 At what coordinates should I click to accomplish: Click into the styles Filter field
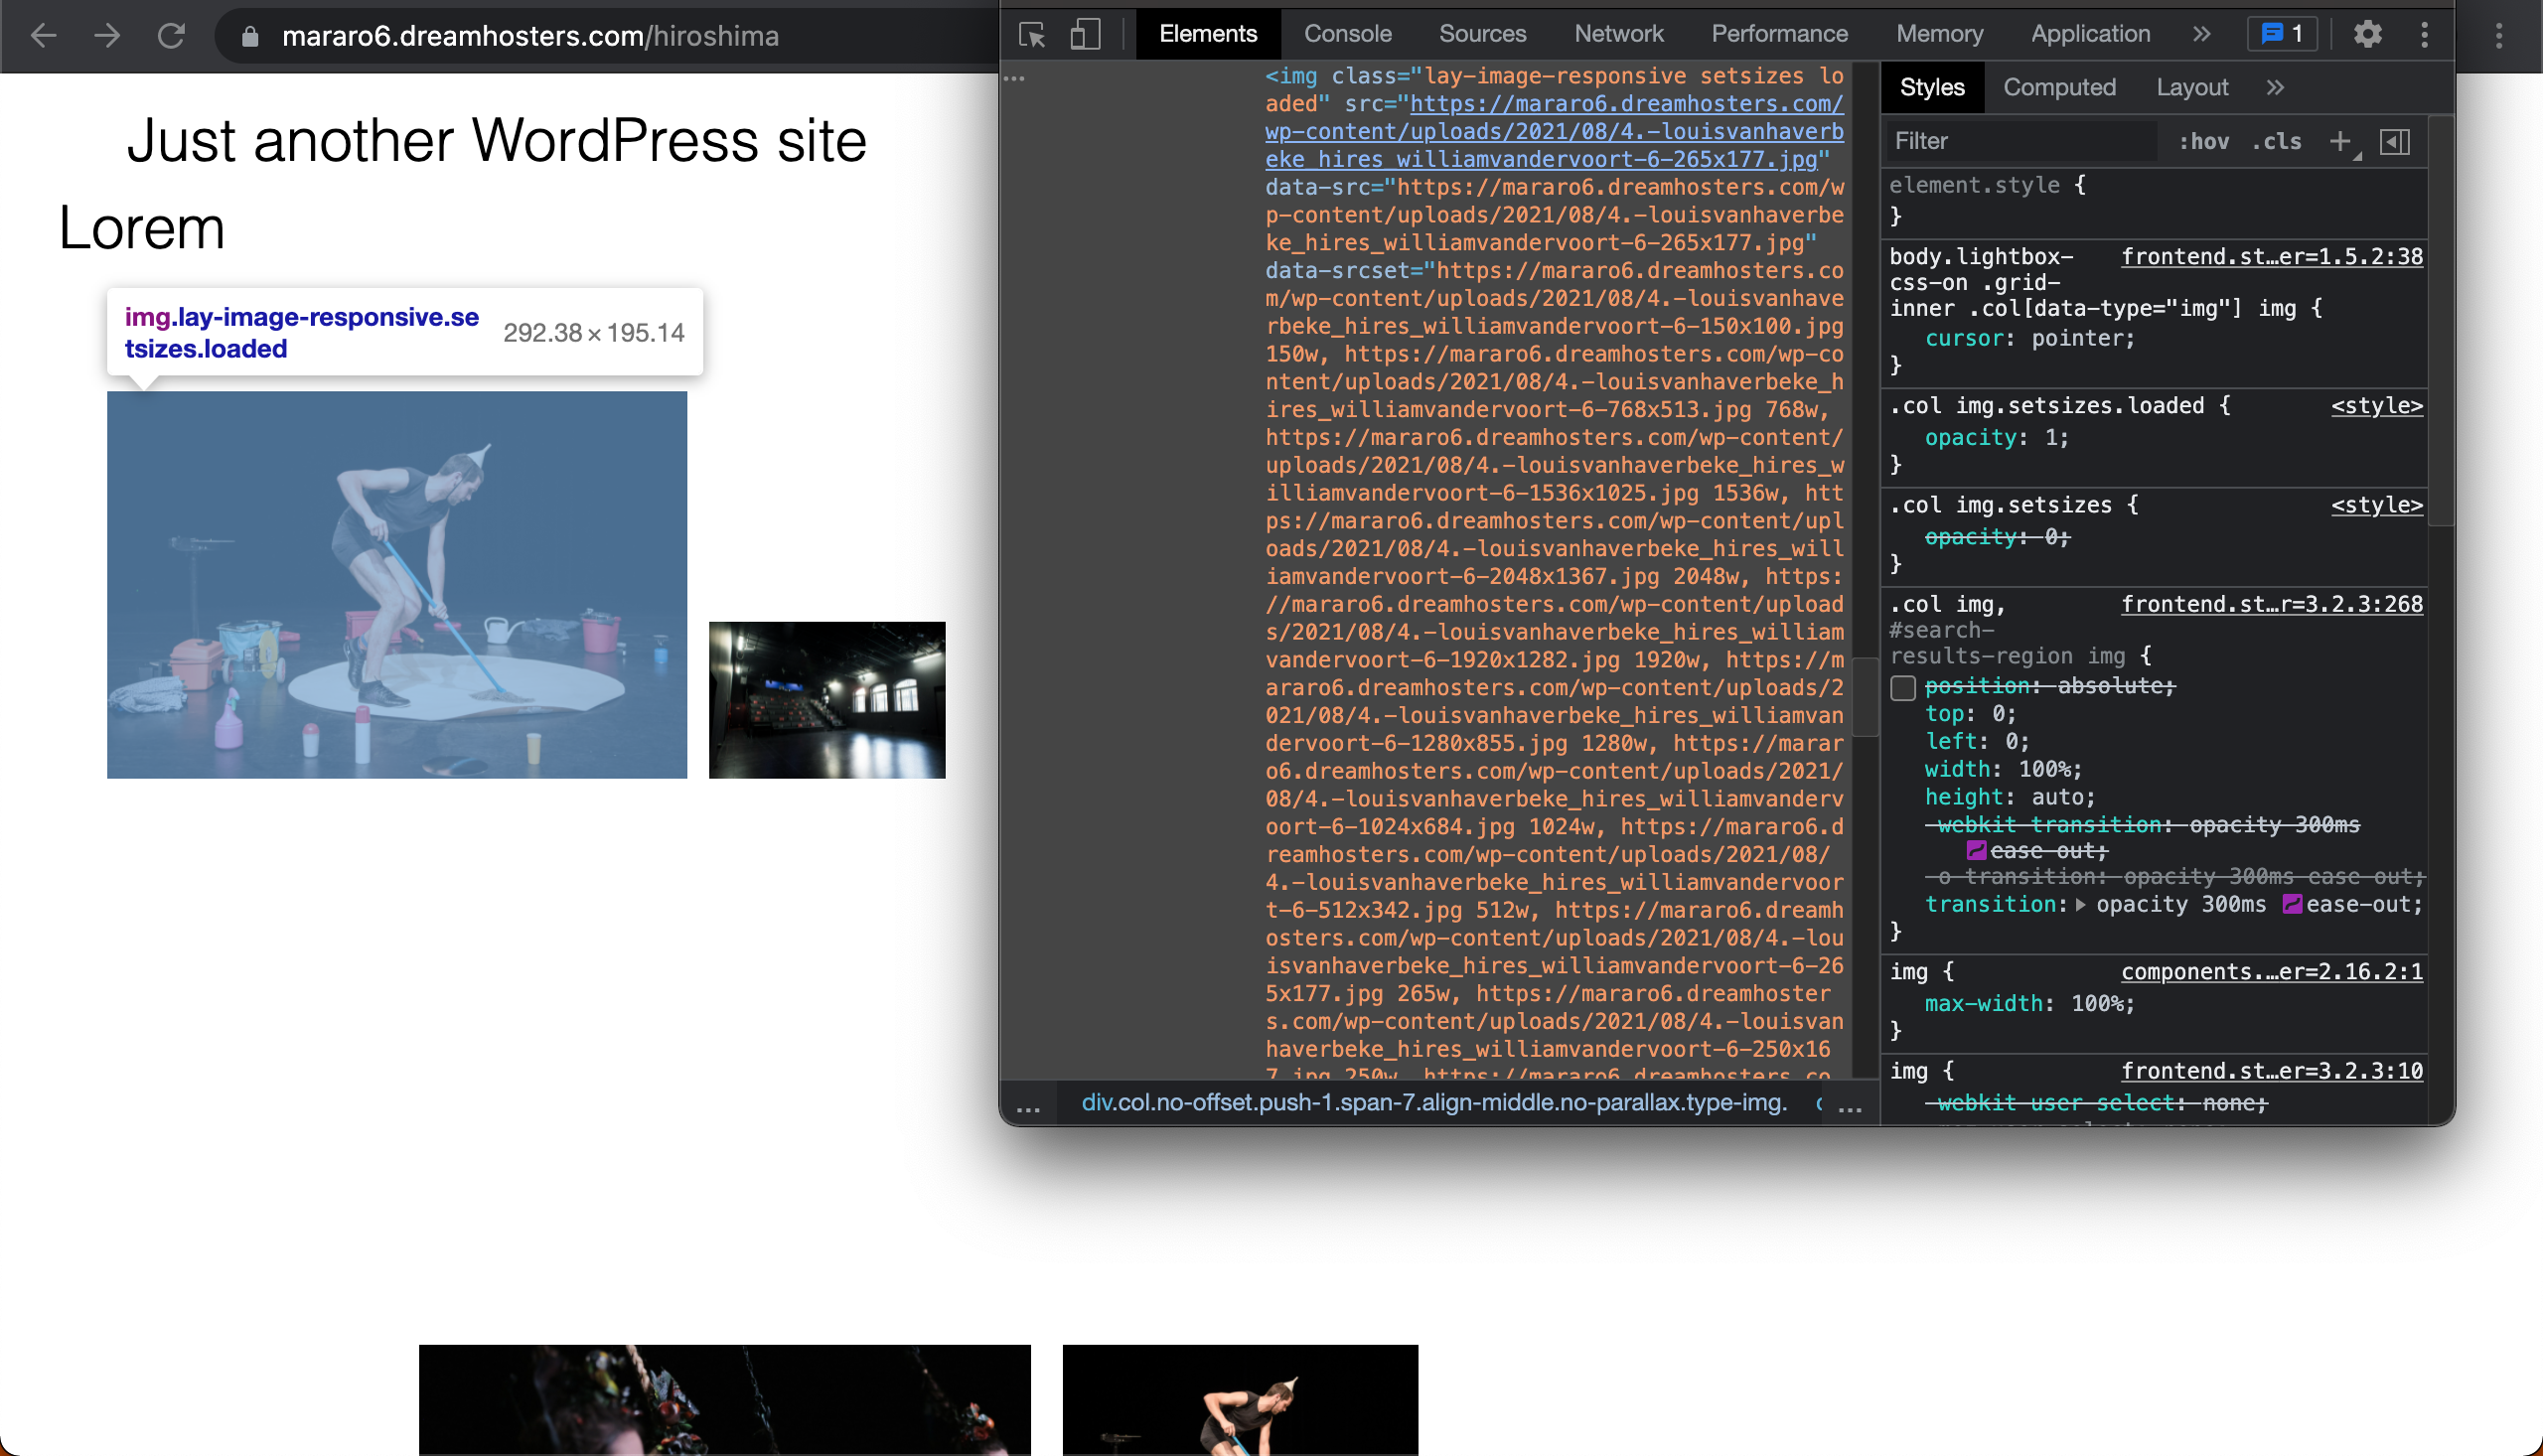point(2020,141)
